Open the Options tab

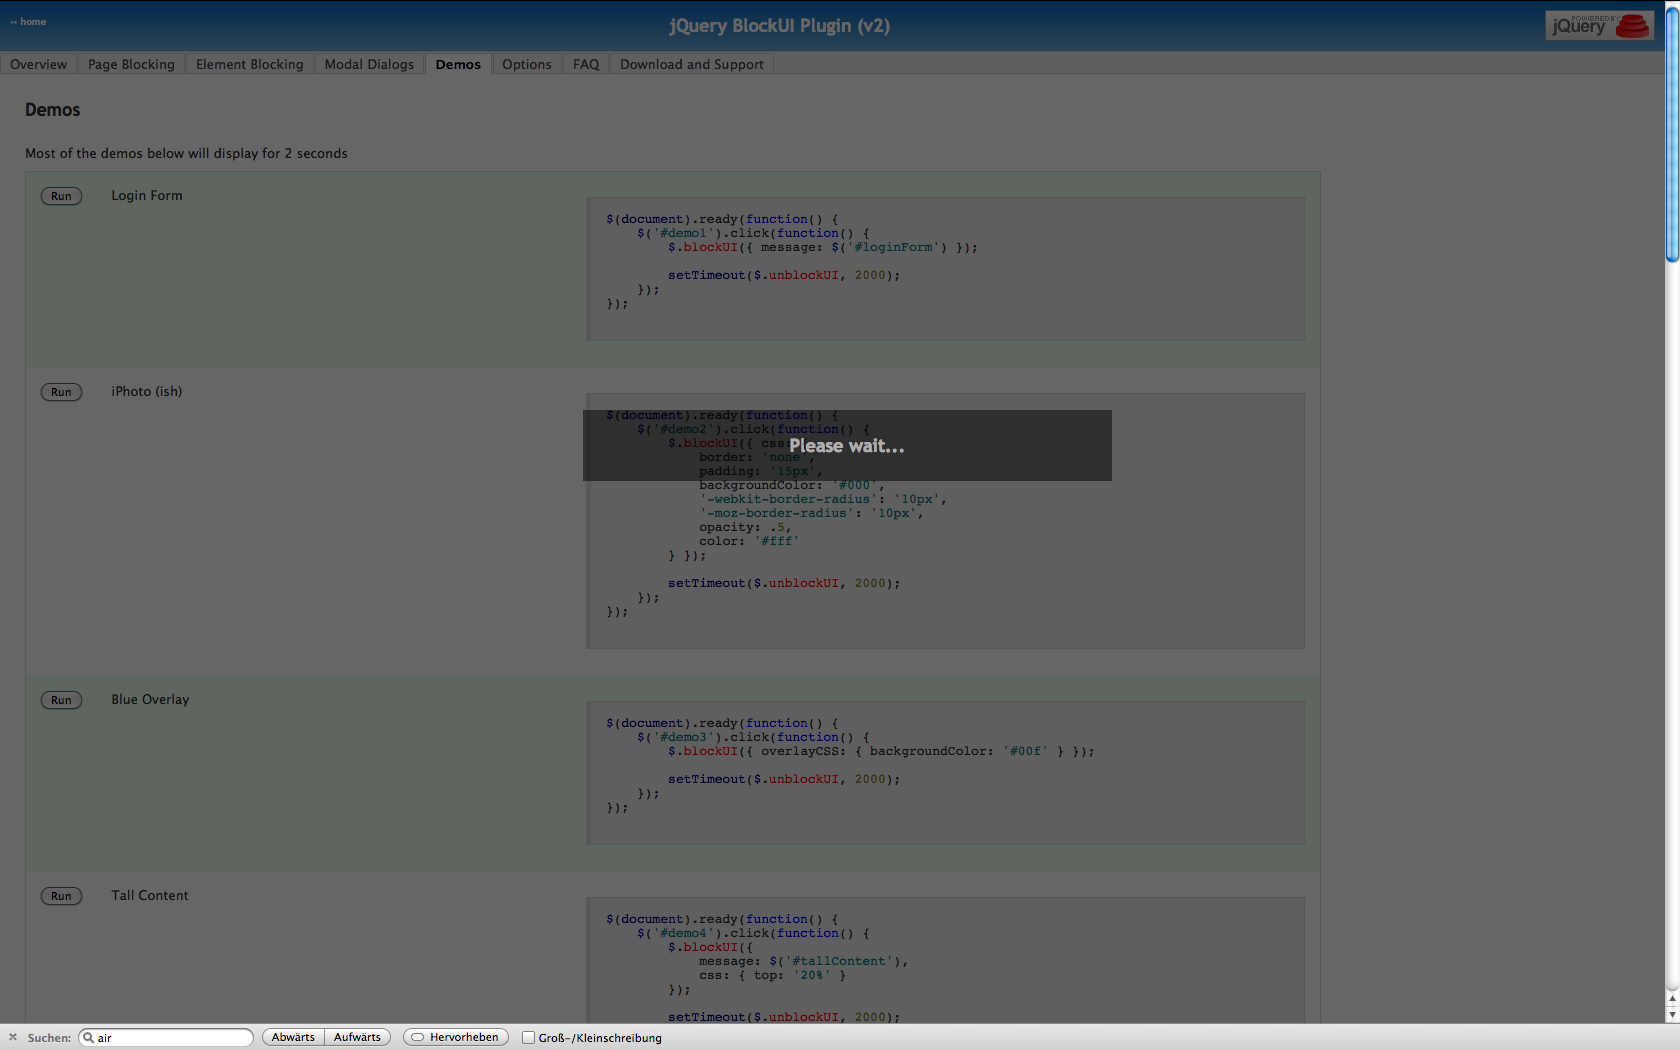[x=527, y=64]
